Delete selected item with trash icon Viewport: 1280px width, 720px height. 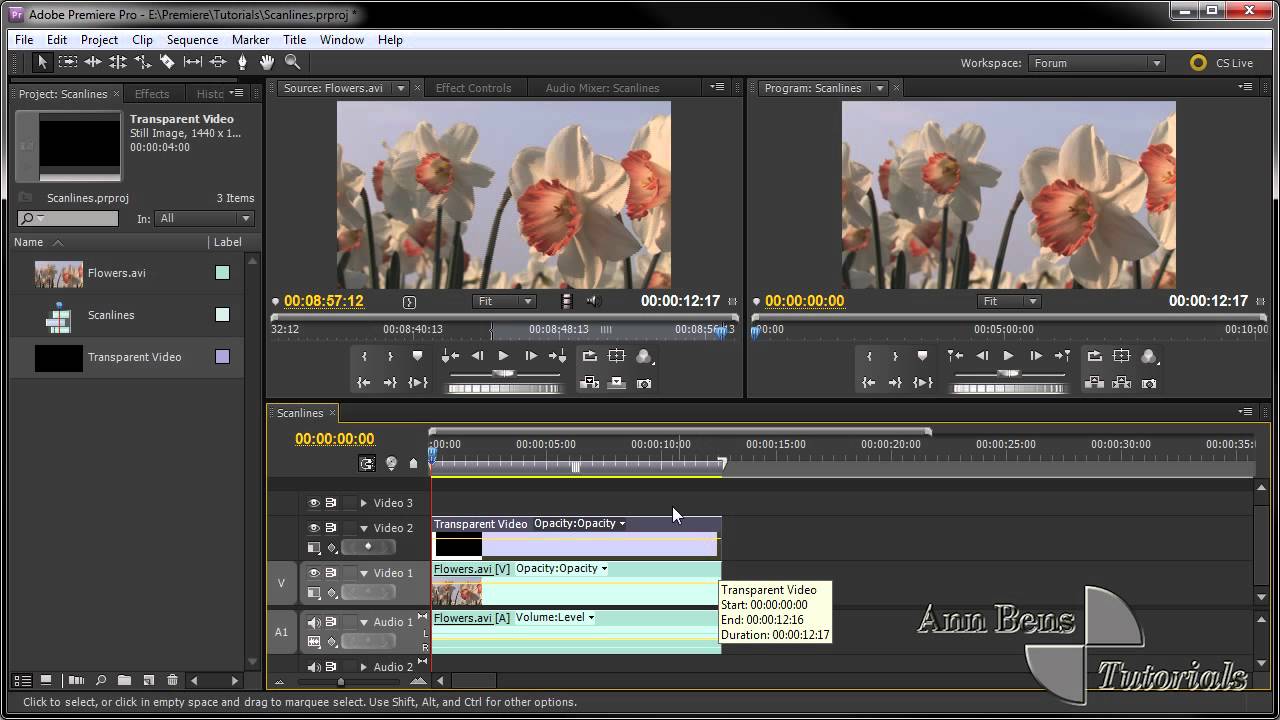point(172,681)
